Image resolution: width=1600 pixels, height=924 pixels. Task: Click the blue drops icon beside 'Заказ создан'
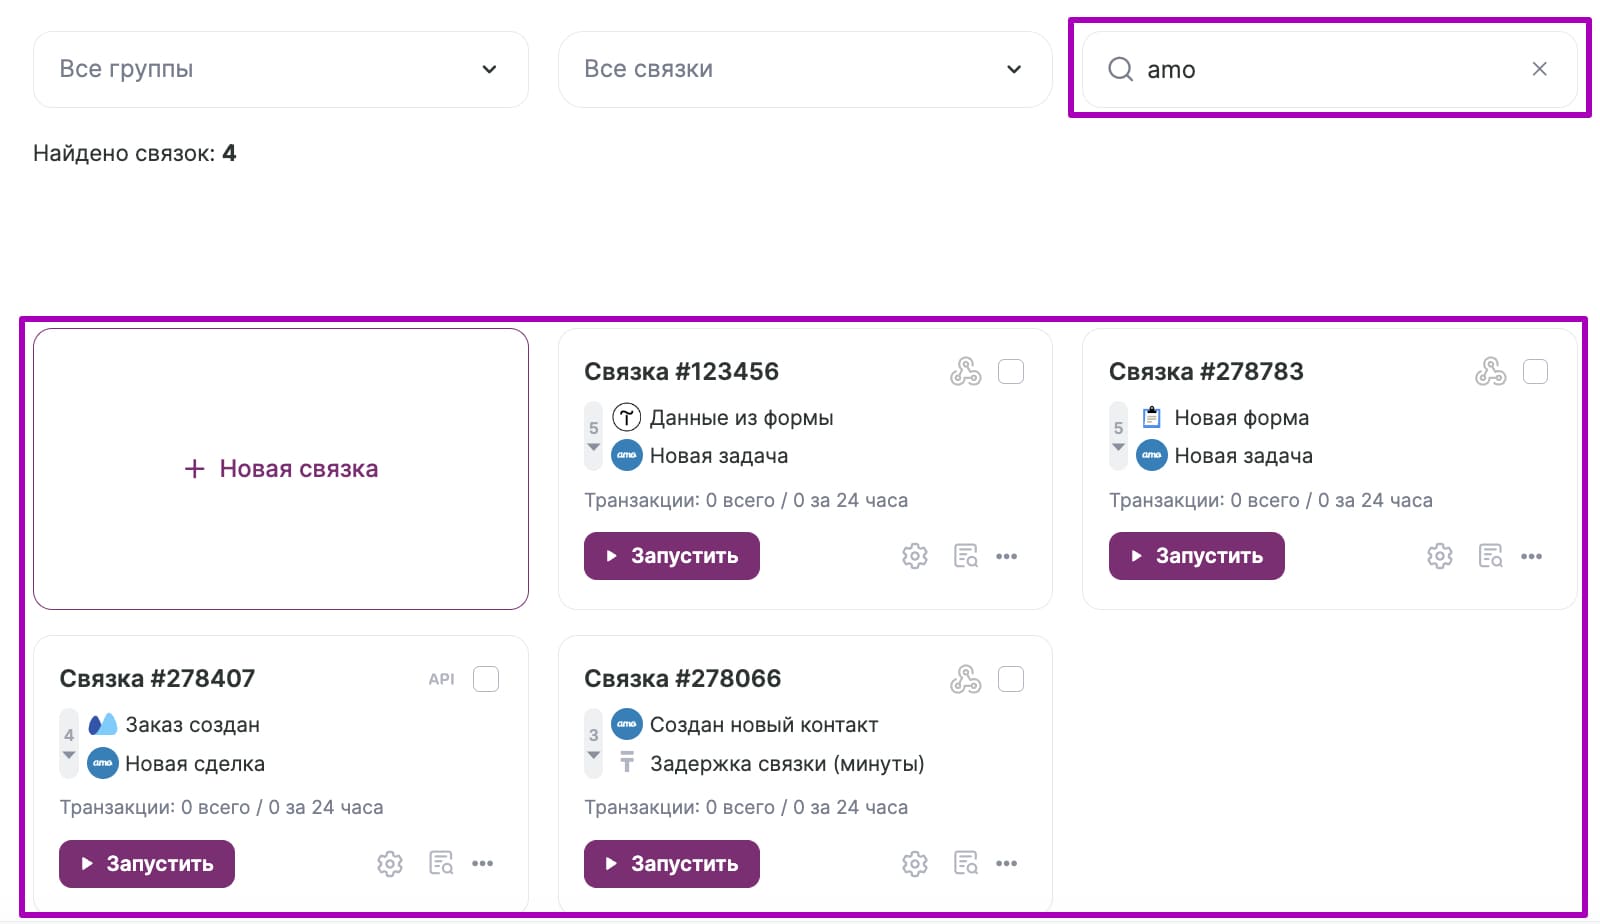[103, 724]
